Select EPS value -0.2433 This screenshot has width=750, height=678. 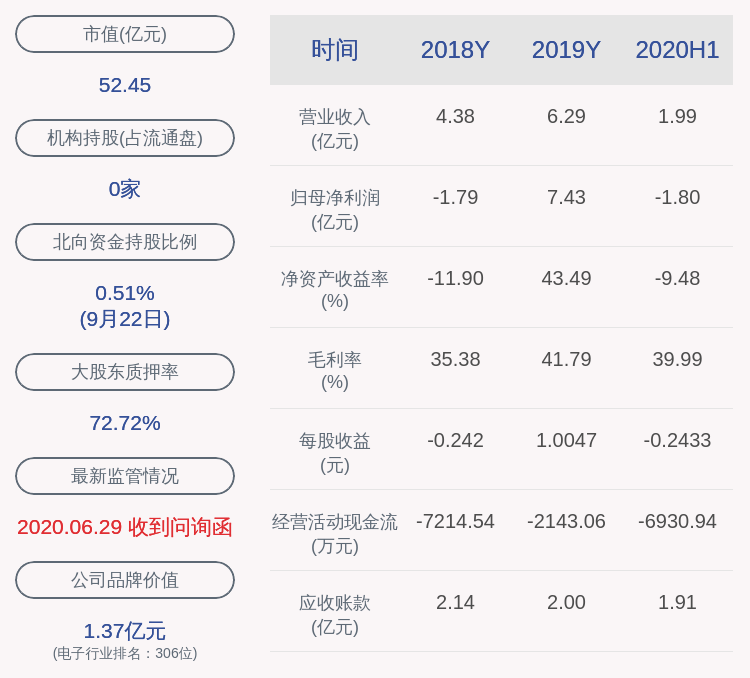coord(677,441)
